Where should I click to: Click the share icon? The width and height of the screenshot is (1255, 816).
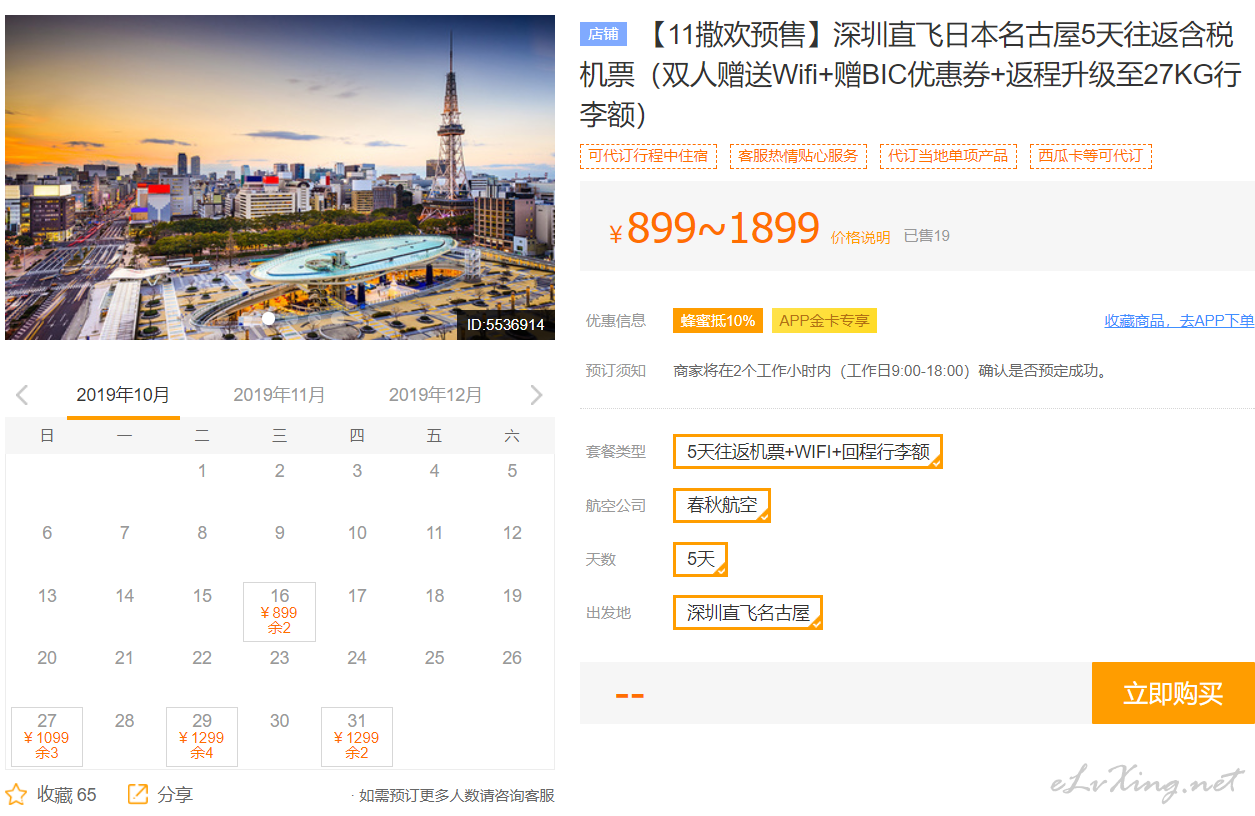click(x=138, y=795)
